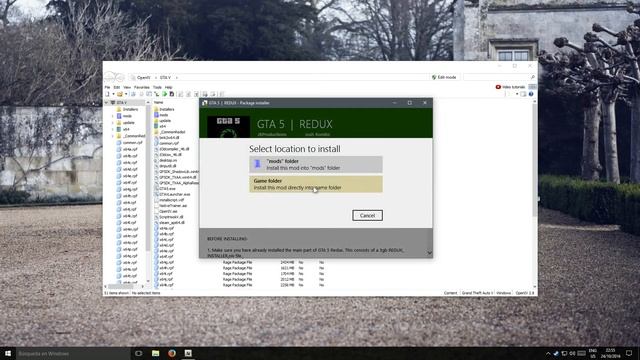Click the Grand Theft Auto V status entry
This screenshot has height=360, width=640.
click(477, 293)
